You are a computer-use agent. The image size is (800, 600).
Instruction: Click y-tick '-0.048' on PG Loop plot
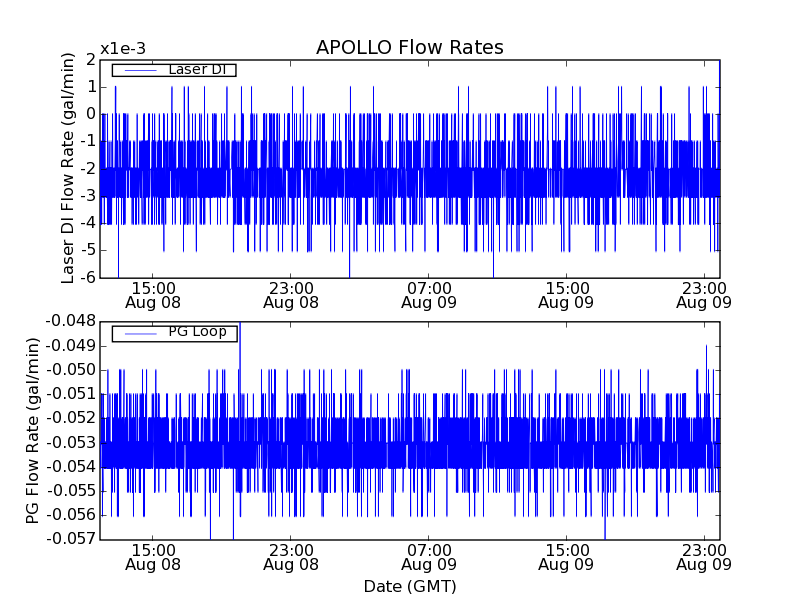(71, 321)
